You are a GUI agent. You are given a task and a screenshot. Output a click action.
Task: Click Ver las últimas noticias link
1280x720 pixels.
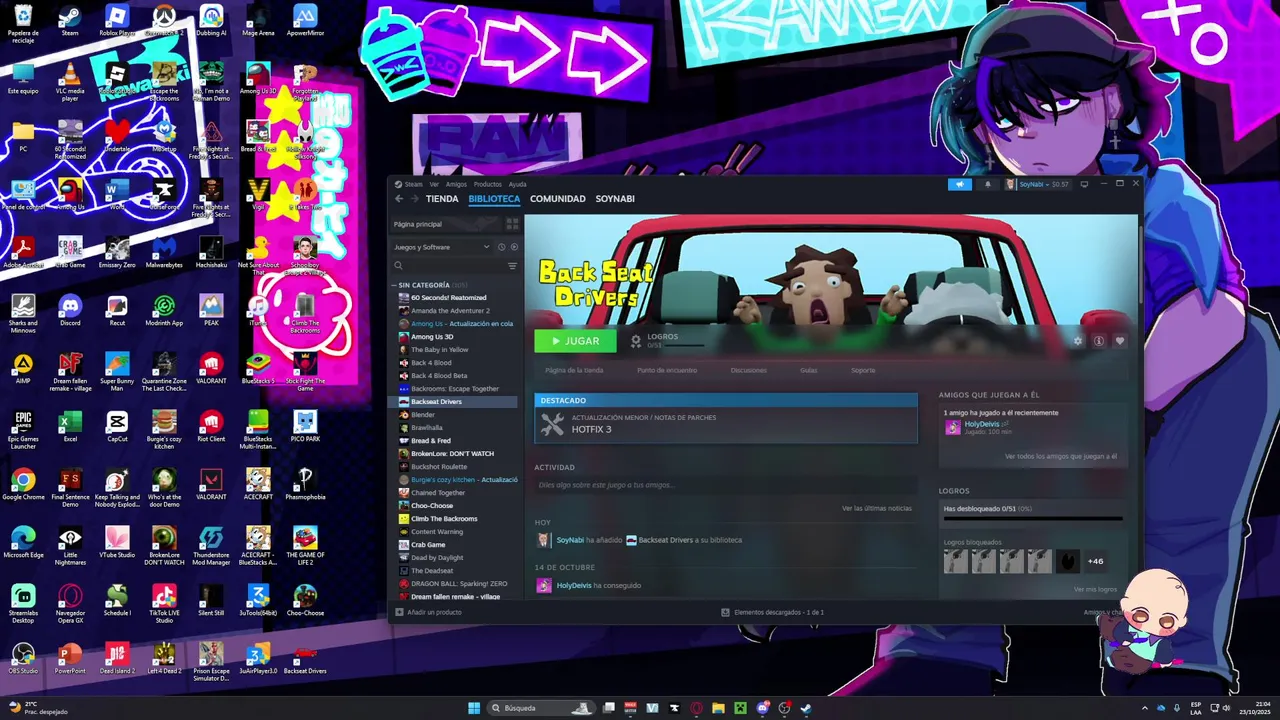[x=877, y=508]
